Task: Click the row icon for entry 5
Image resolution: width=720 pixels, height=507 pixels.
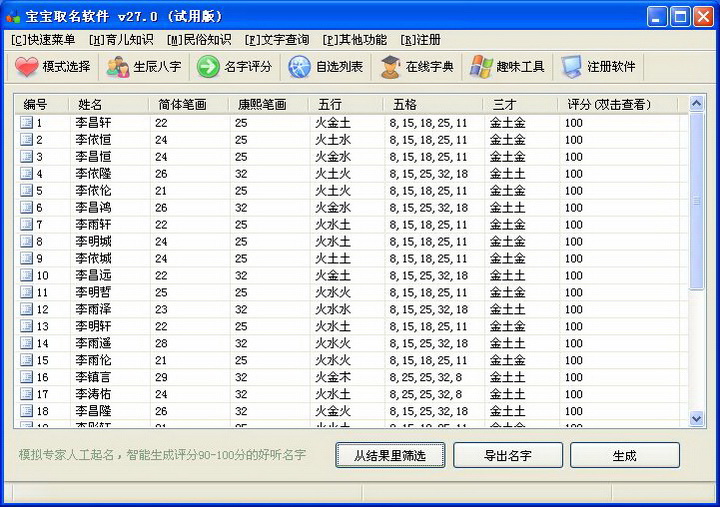Action: point(27,191)
